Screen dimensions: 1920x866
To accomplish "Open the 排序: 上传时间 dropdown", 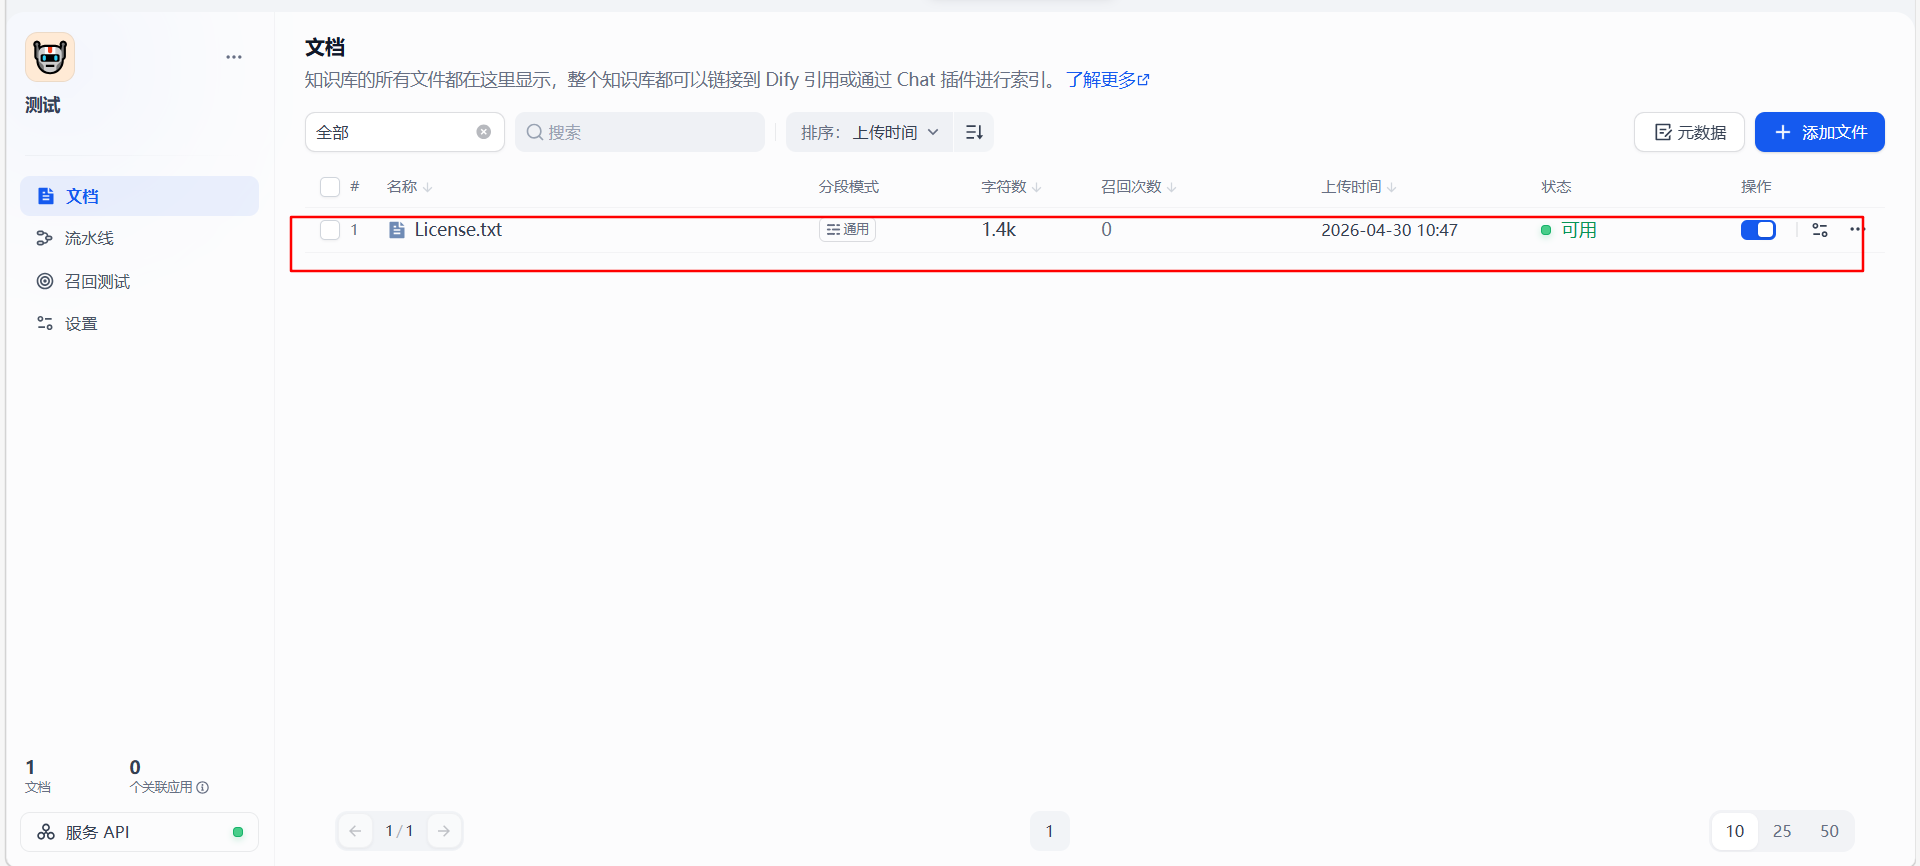I will [x=869, y=132].
